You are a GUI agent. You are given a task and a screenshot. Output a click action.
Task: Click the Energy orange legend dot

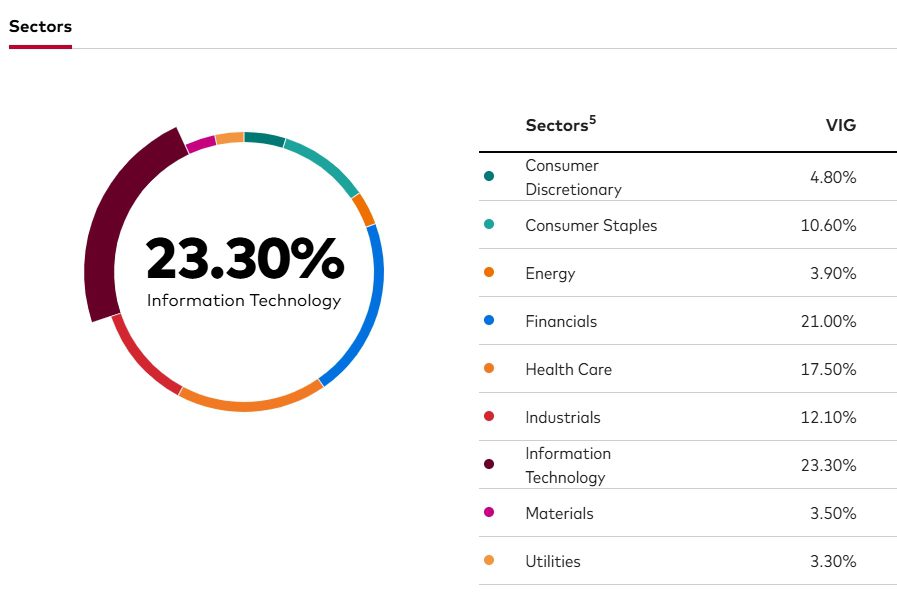point(489,273)
